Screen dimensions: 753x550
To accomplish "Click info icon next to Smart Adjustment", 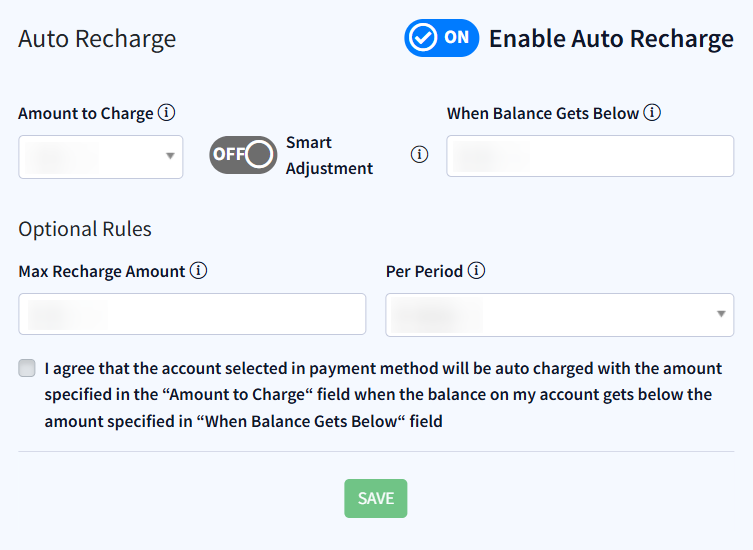I will pos(420,155).
